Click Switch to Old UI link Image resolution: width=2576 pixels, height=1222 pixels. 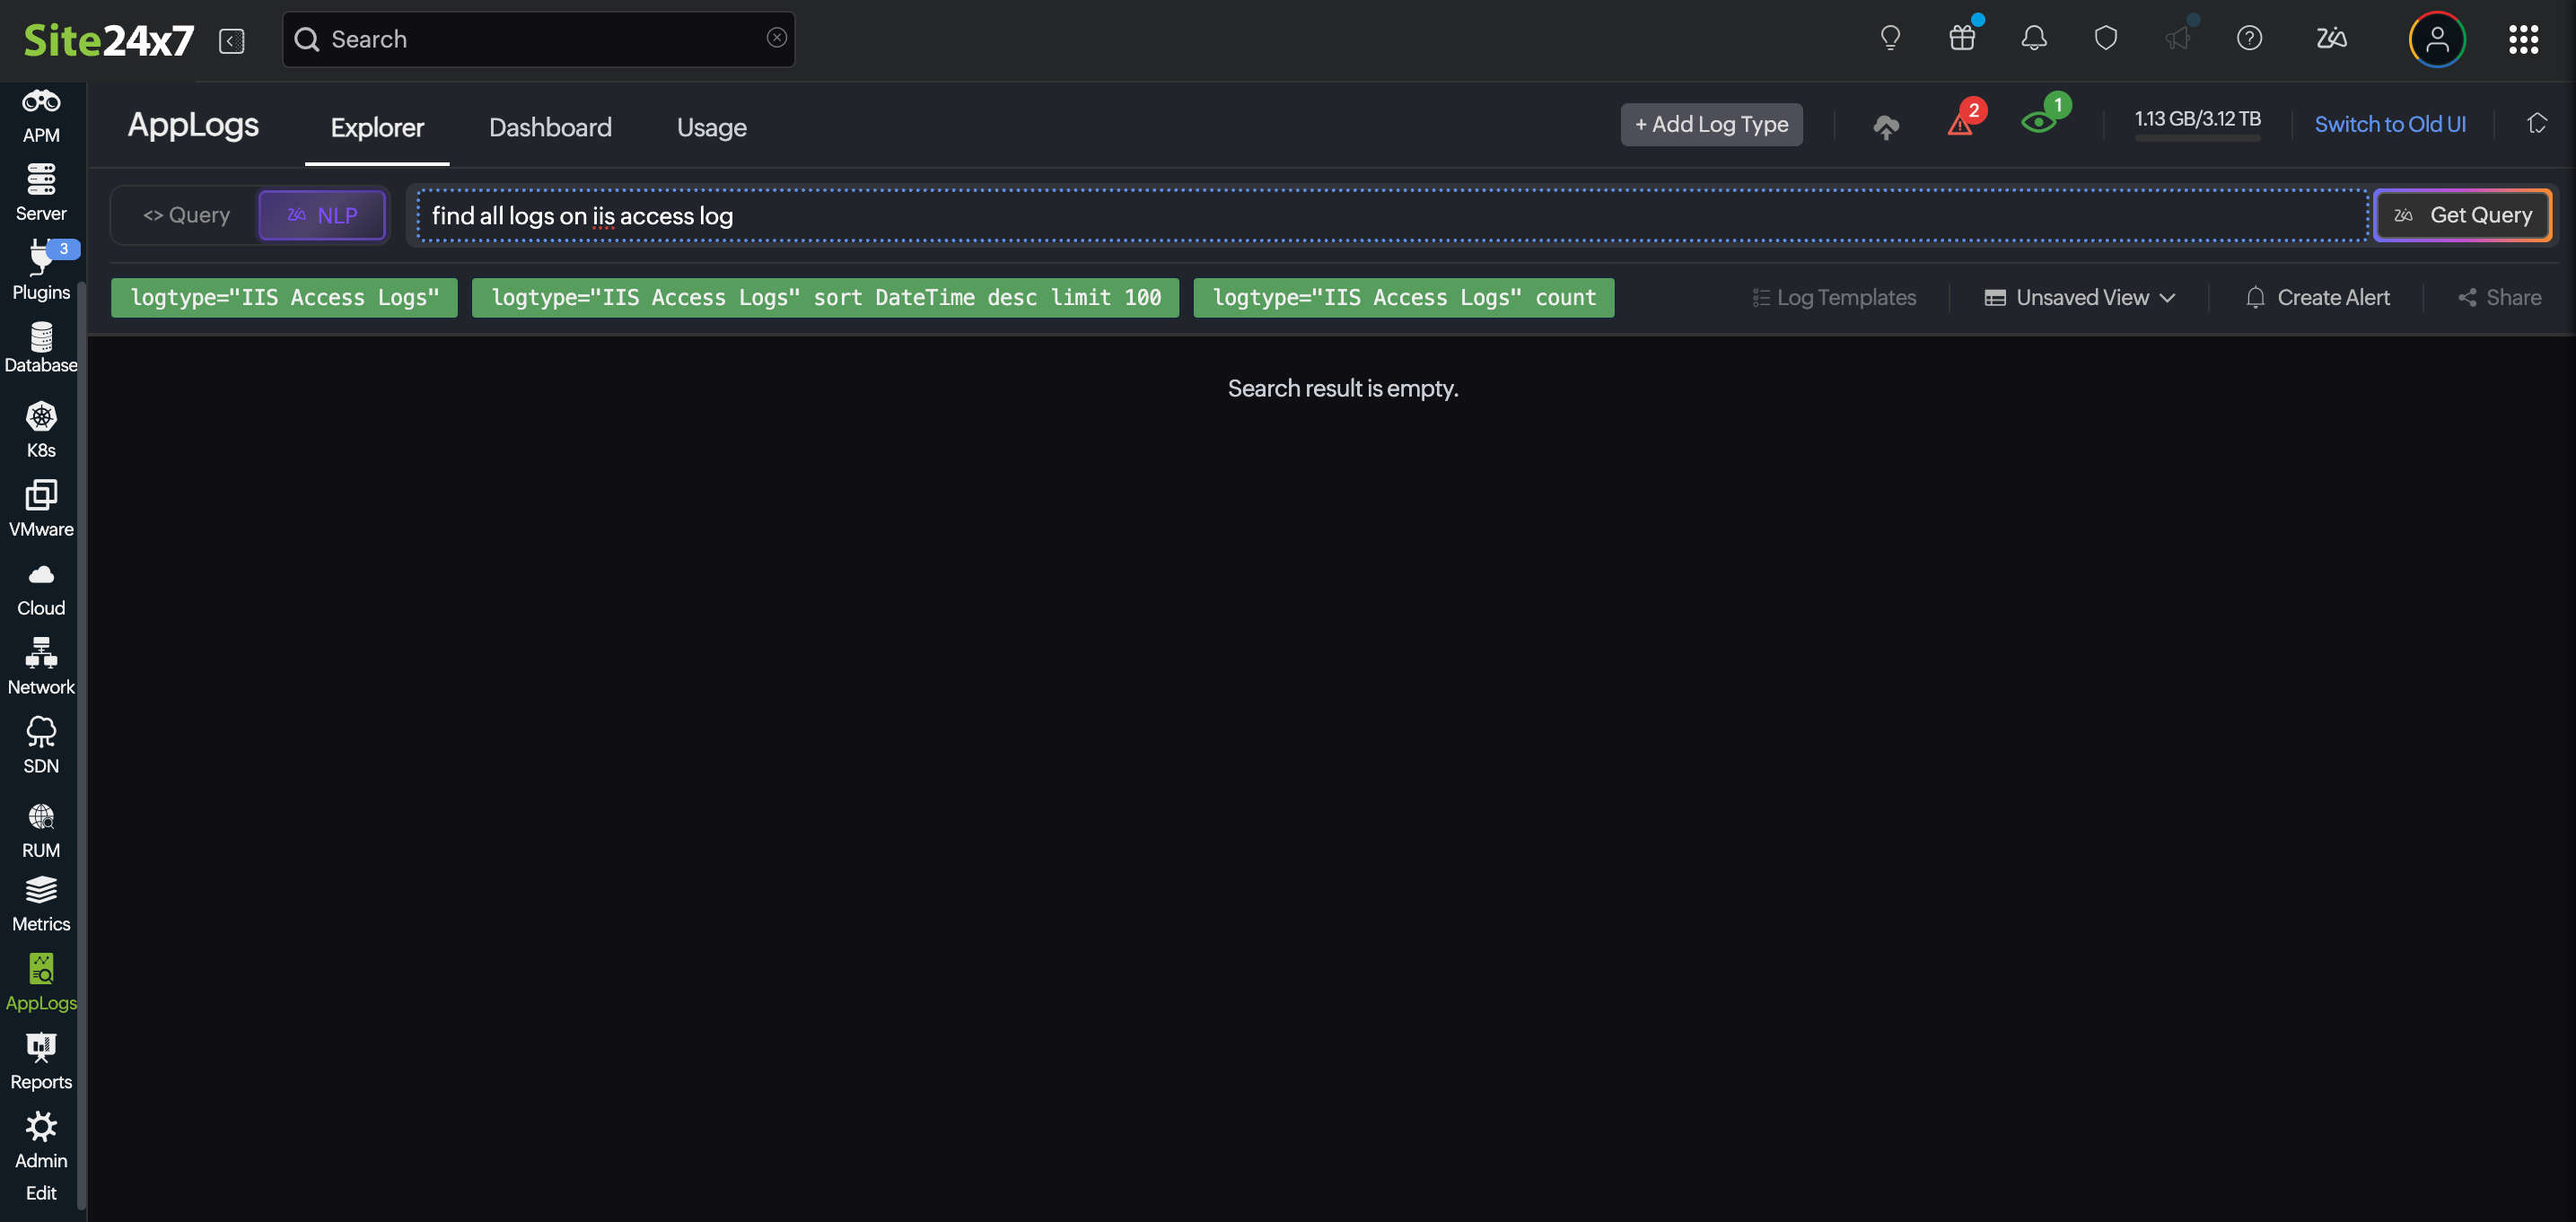(2390, 124)
